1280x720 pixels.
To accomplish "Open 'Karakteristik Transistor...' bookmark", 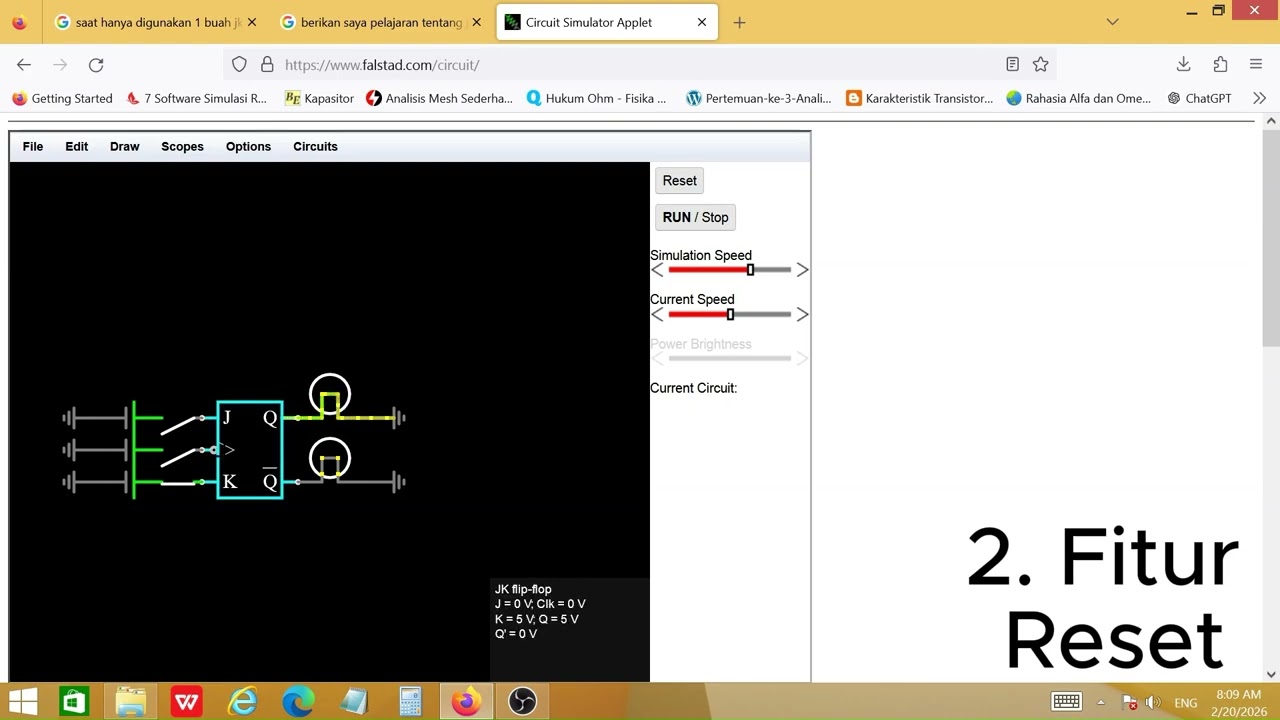I will click(920, 98).
